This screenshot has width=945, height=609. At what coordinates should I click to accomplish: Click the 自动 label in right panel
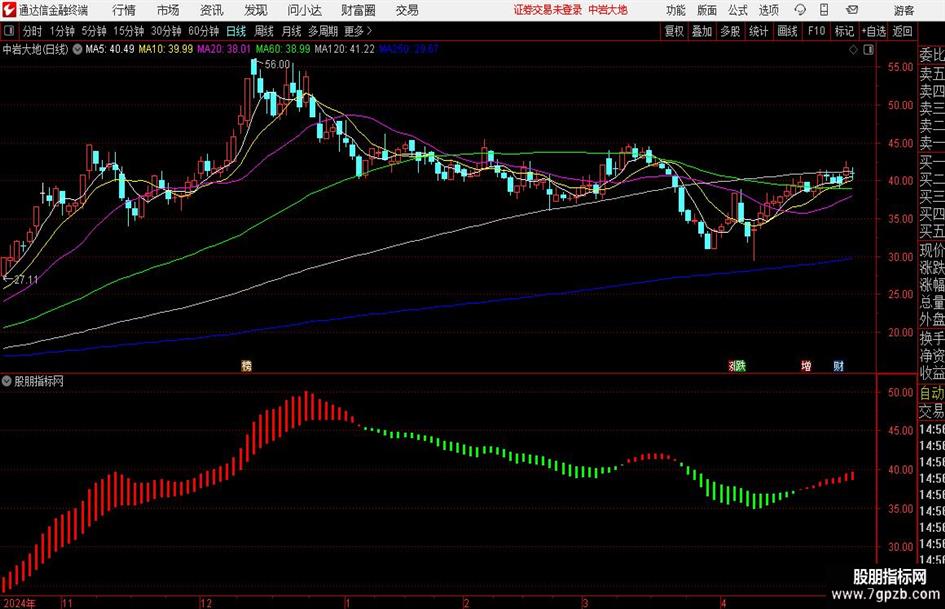tap(932, 393)
